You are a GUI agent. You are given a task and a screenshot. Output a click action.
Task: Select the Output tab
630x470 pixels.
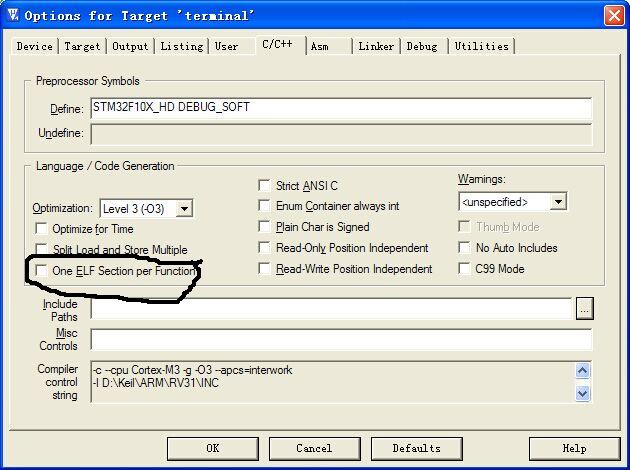tap(130, 47)
